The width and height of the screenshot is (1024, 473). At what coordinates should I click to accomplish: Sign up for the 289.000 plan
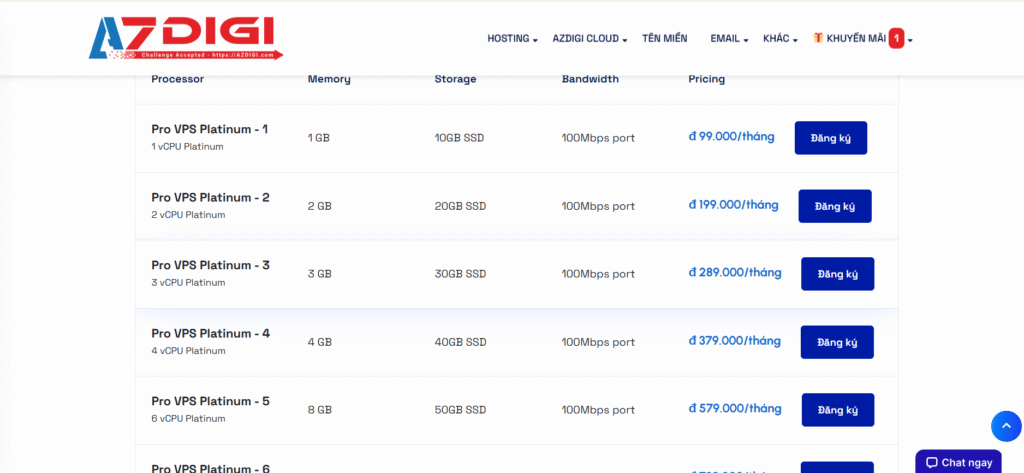click(x=837, y=274)
